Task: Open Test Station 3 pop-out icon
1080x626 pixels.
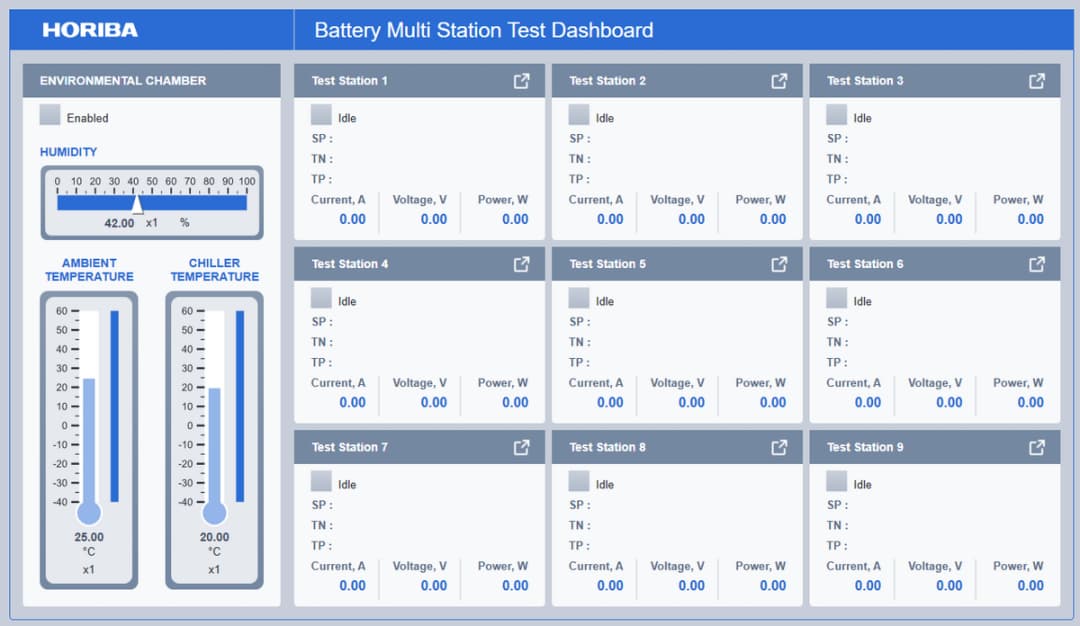Action: [x=1037, y=81]
